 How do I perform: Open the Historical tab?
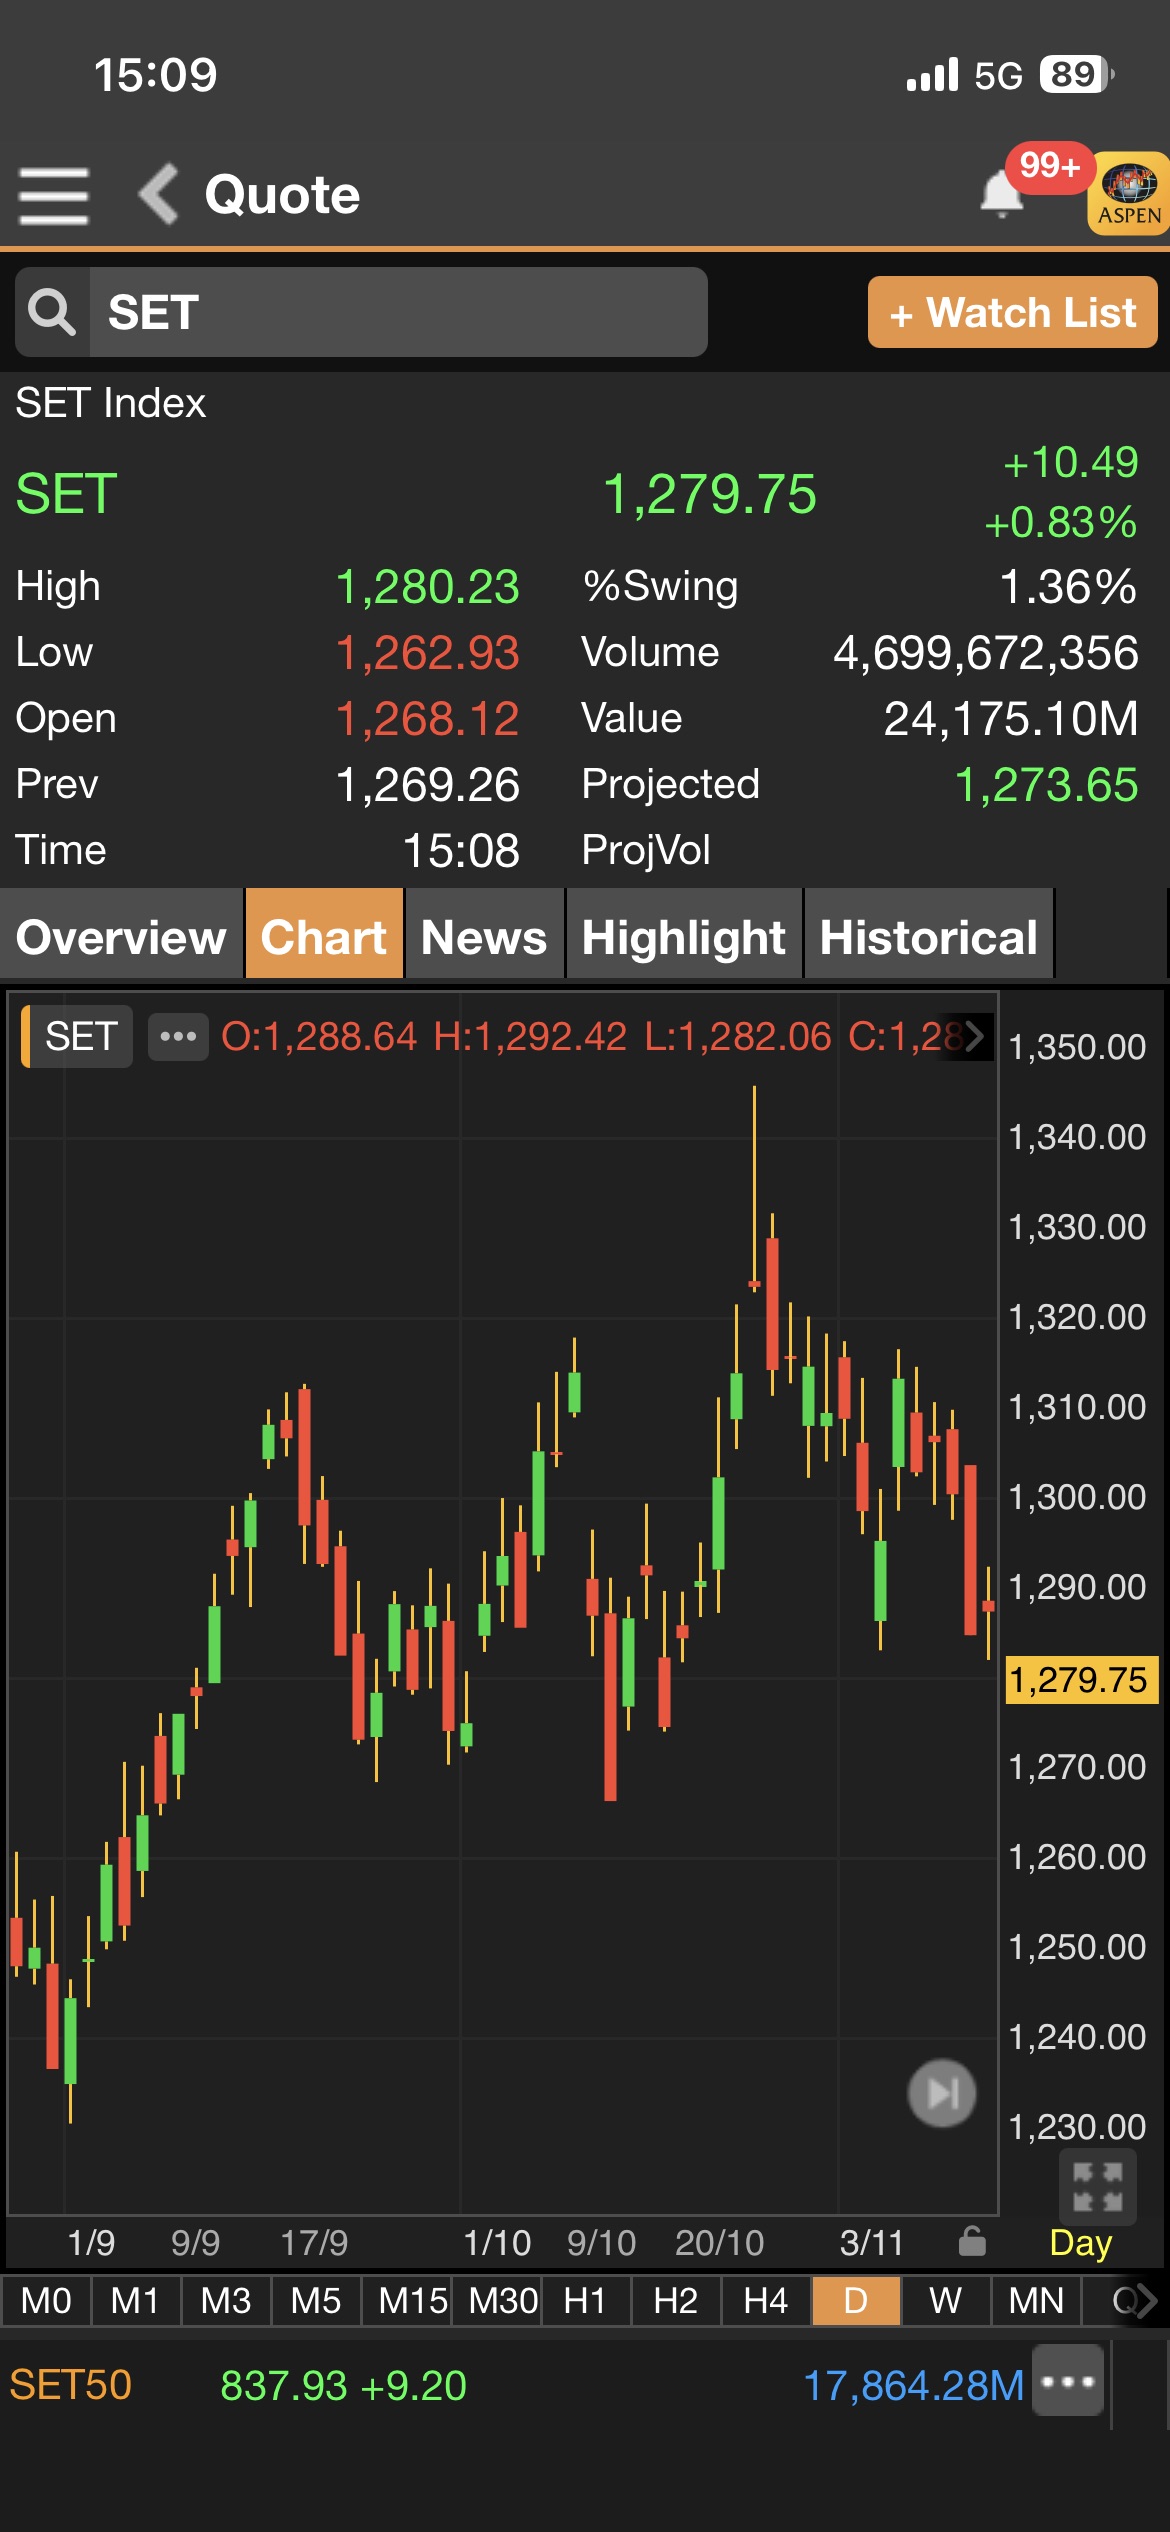[x=928, y=937]
